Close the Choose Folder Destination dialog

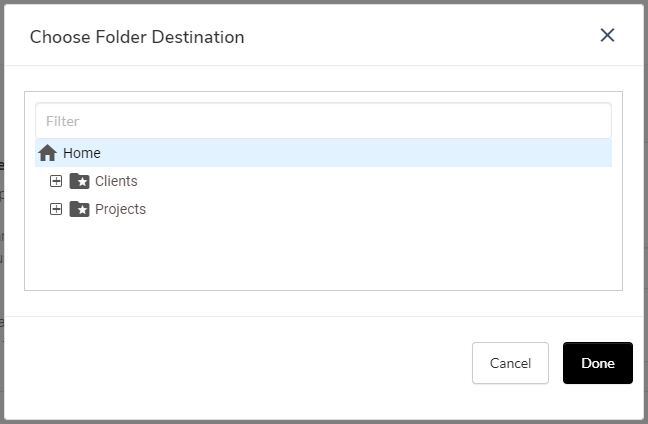coord(607,35)
